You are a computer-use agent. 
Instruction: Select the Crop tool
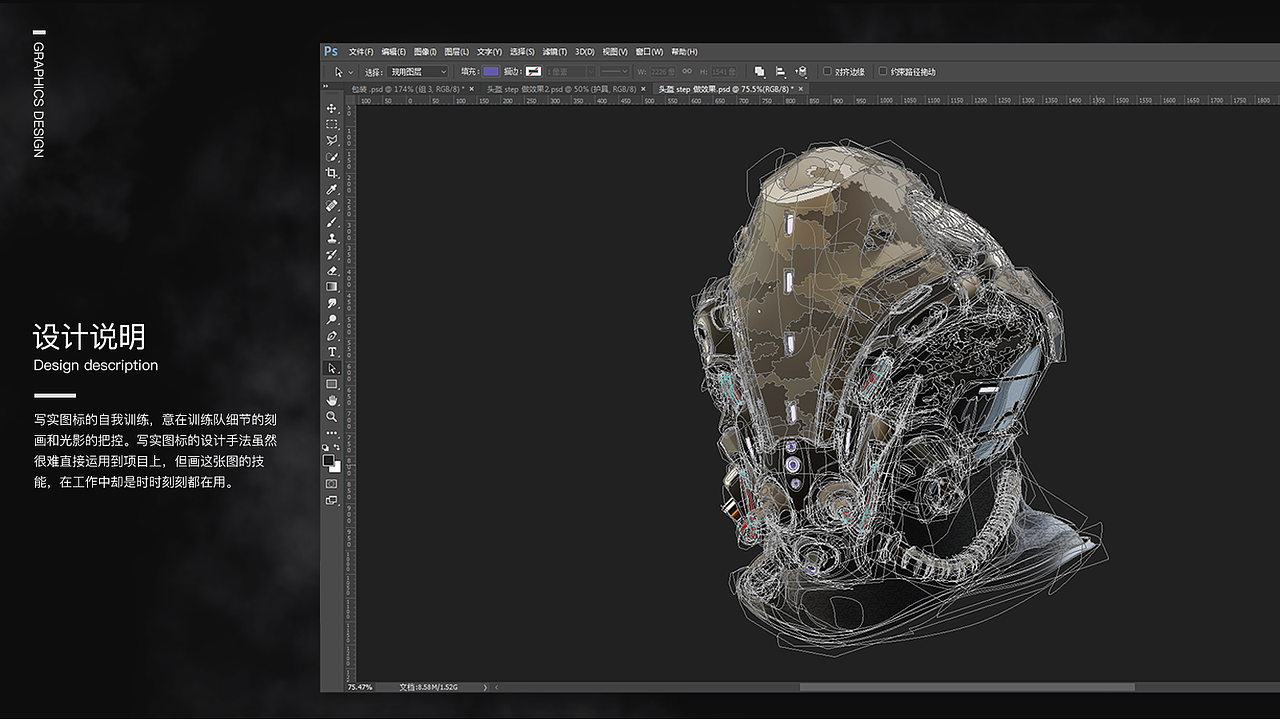(332, 173)
